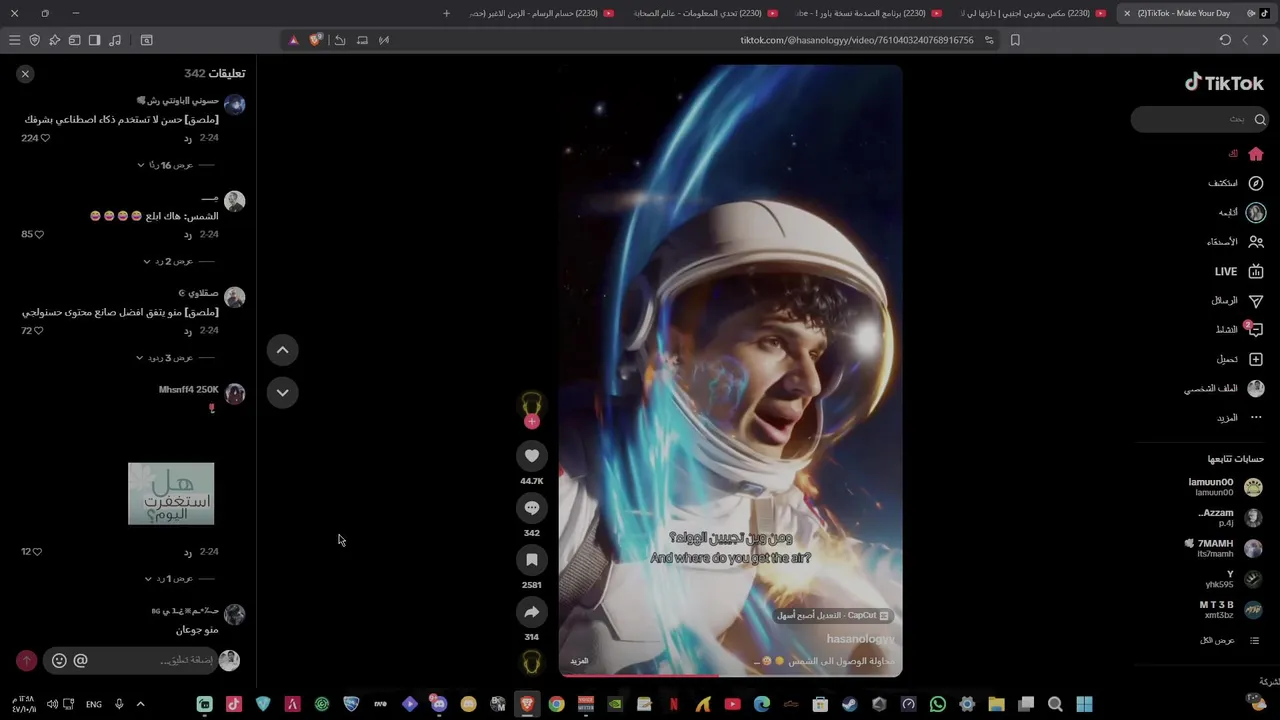Viewport: 1280px width, 720px height.
Task: Post comment with the red send arrow
Action: coord(27,660)
